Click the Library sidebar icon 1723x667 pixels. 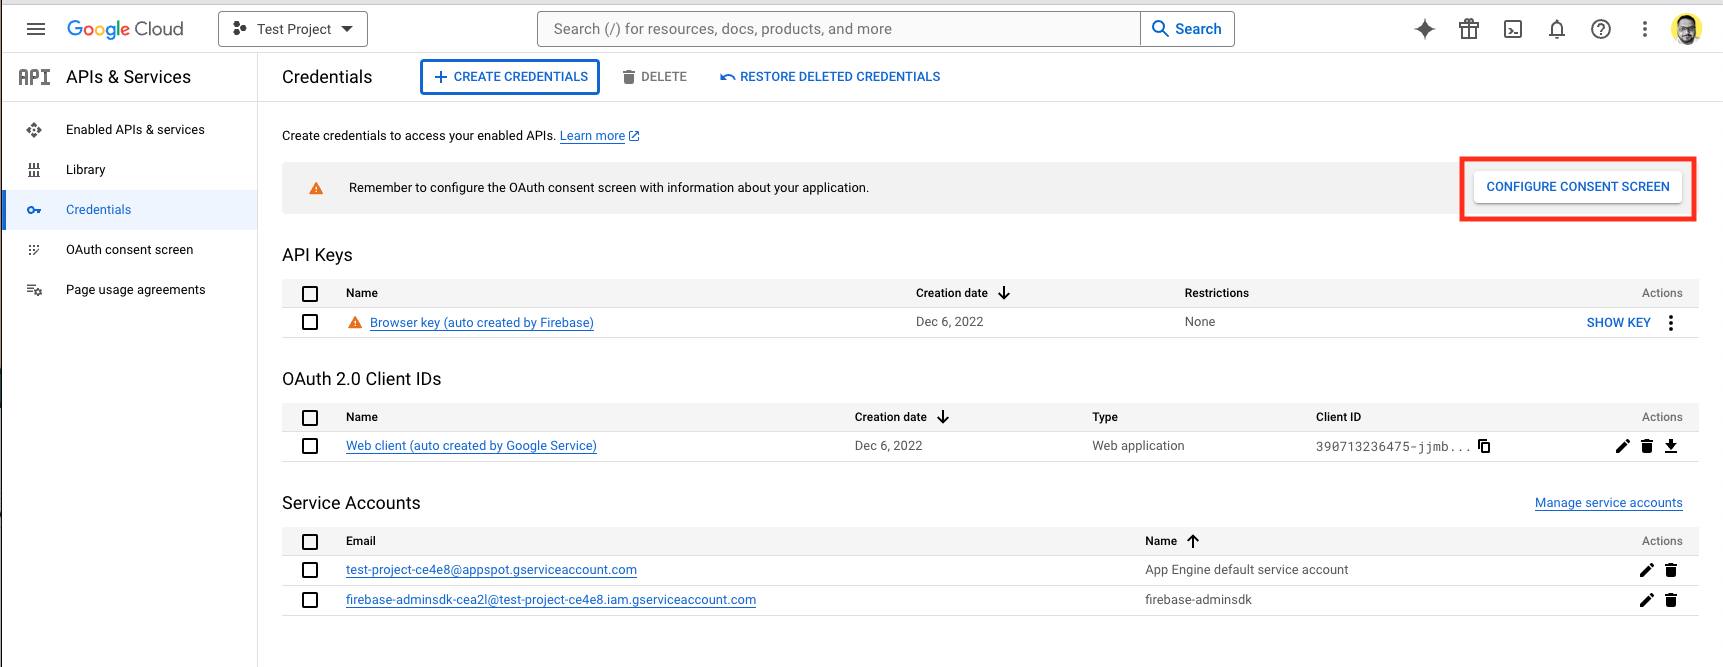click(34, 170)
